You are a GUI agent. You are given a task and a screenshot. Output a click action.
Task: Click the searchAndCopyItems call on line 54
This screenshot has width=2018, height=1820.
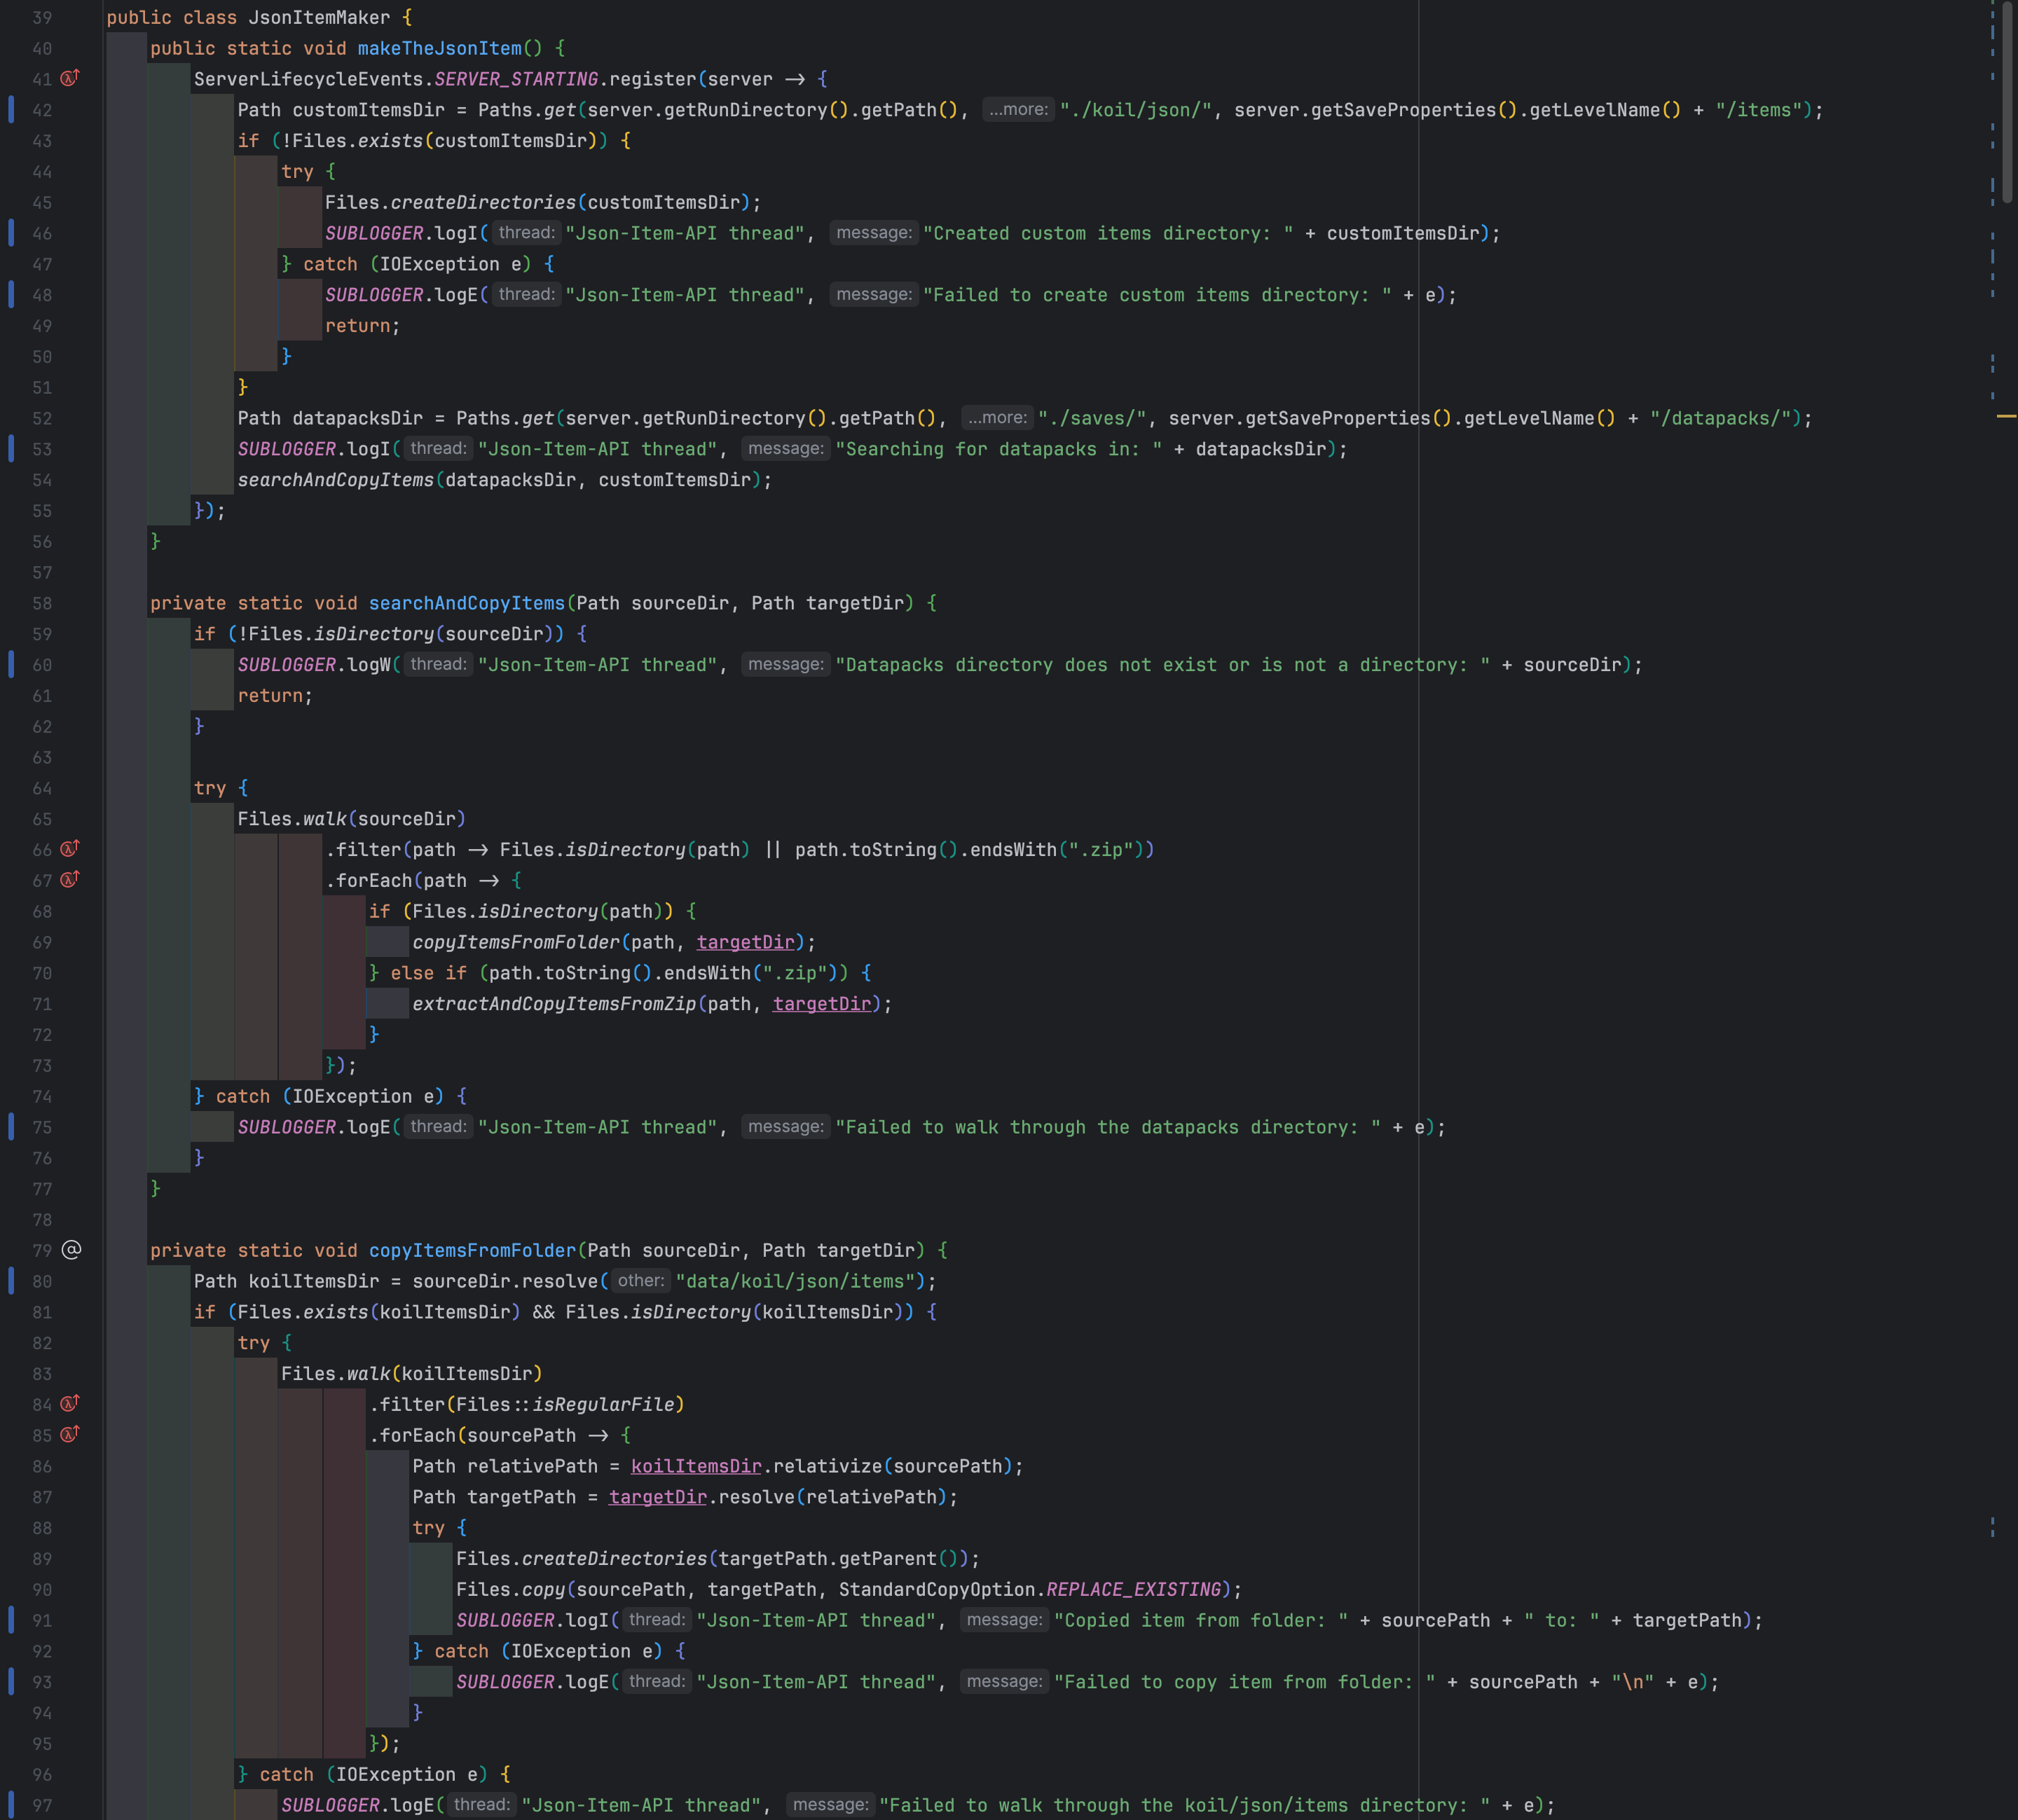click(335, 480)
